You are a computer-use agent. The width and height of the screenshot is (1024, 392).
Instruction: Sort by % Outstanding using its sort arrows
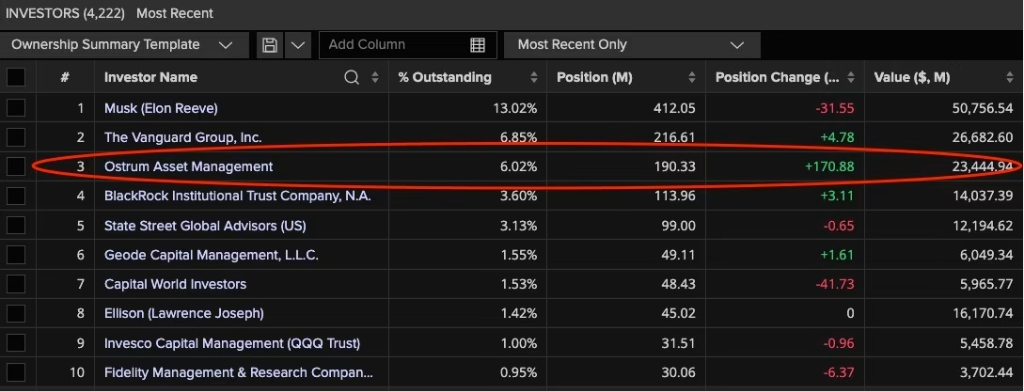(534, 78)
